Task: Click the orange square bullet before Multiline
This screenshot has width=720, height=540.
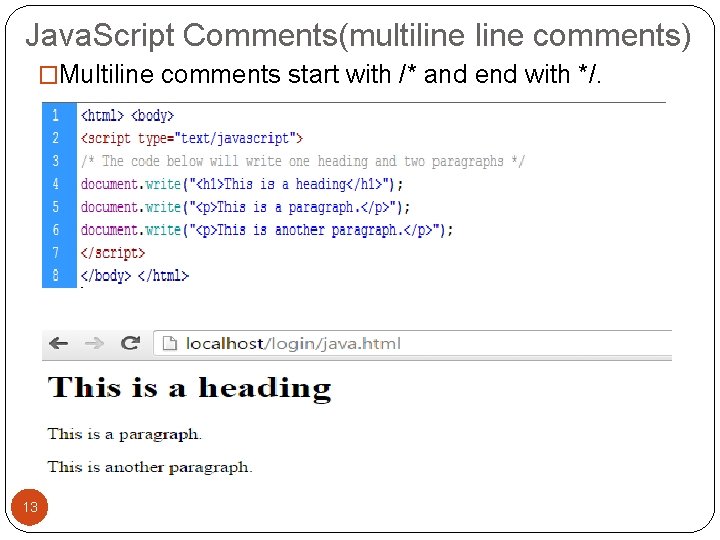Action: (x=48, y=75)
